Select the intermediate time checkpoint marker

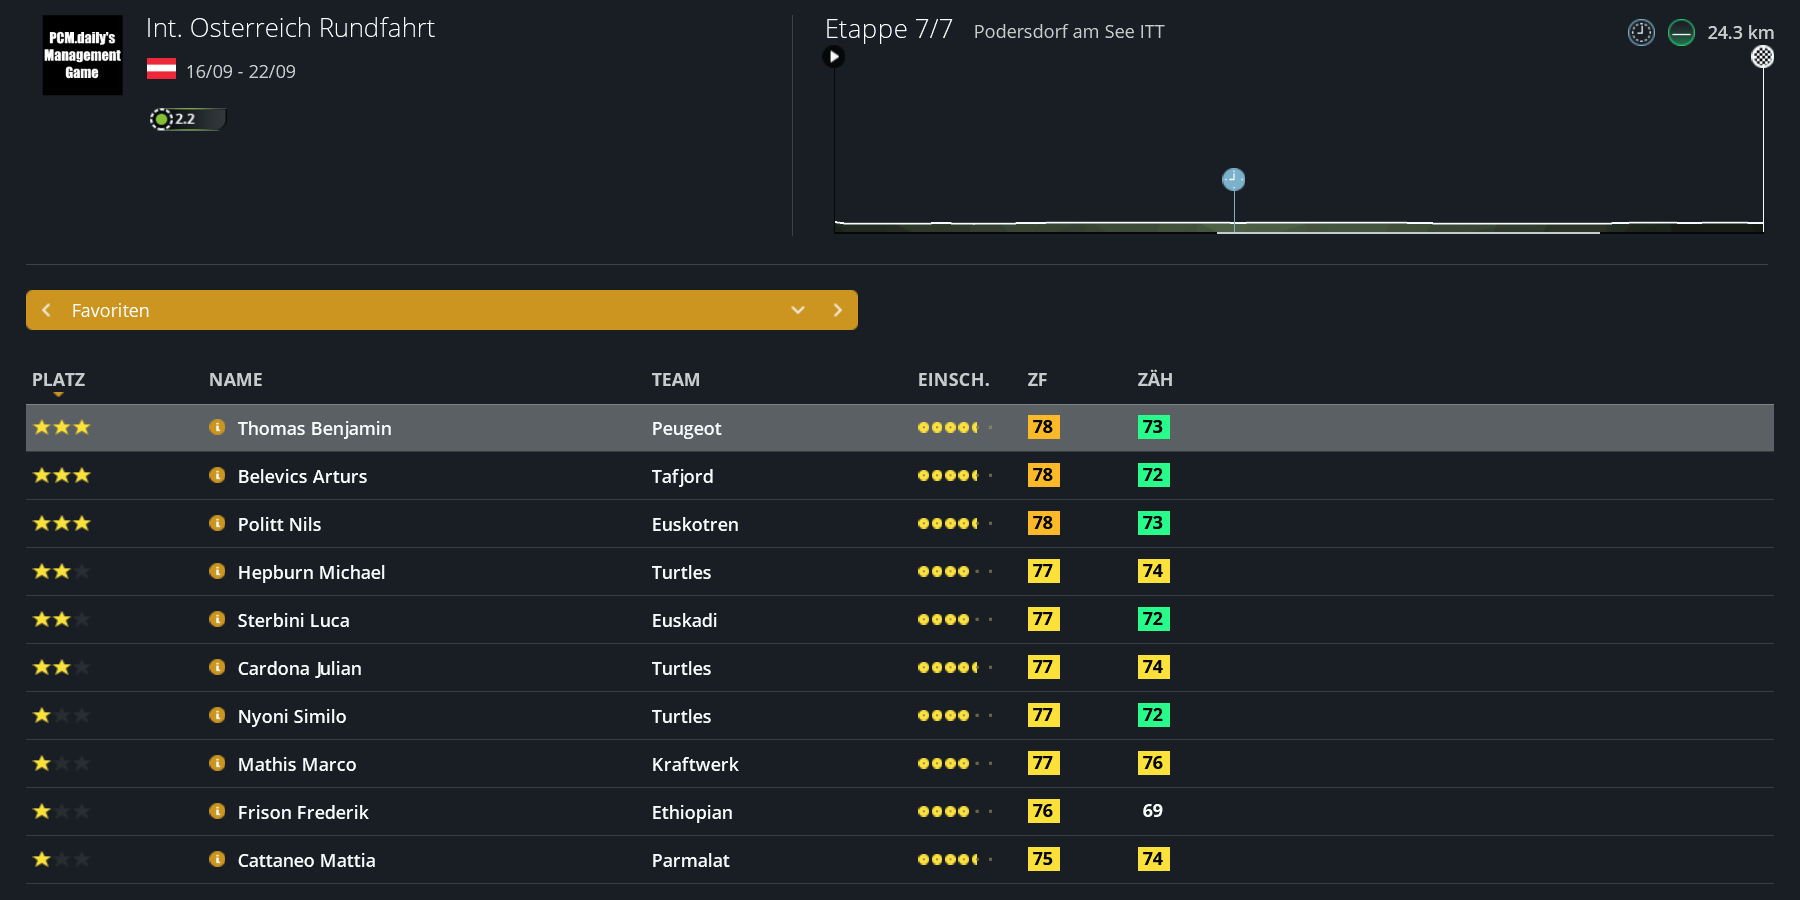coord(1233,179)
